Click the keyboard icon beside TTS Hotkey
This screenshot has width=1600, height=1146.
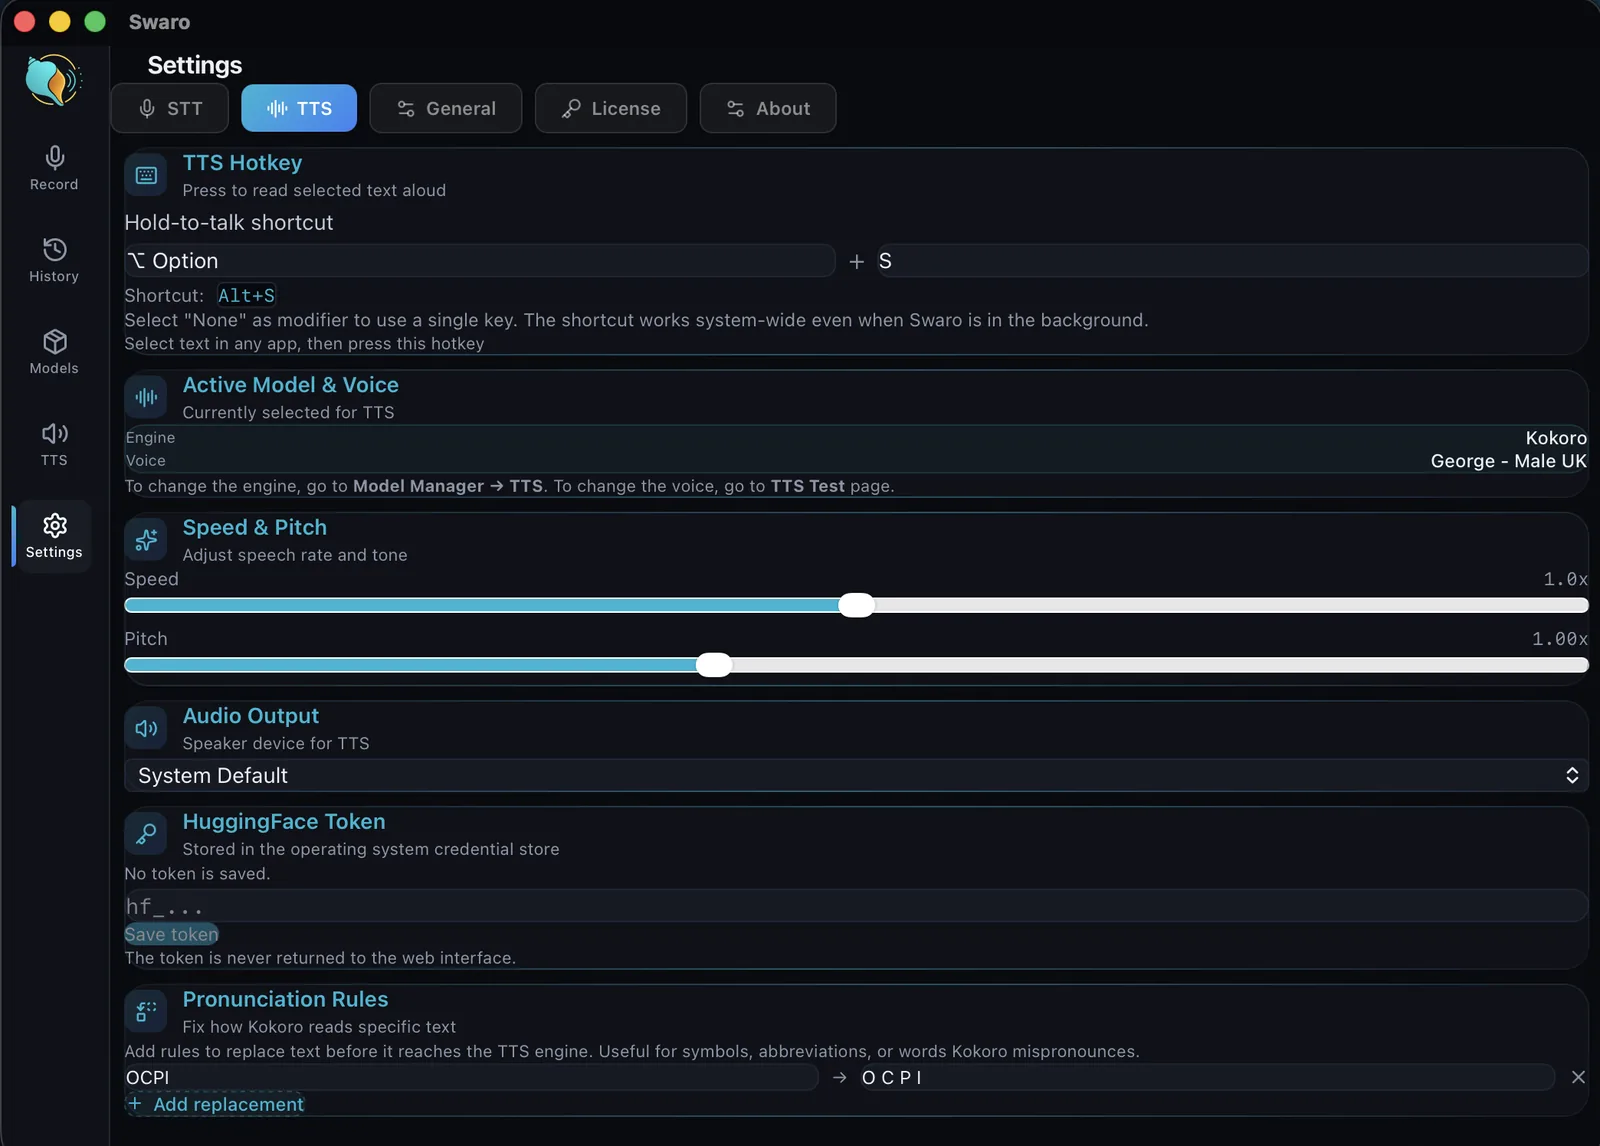146,175
